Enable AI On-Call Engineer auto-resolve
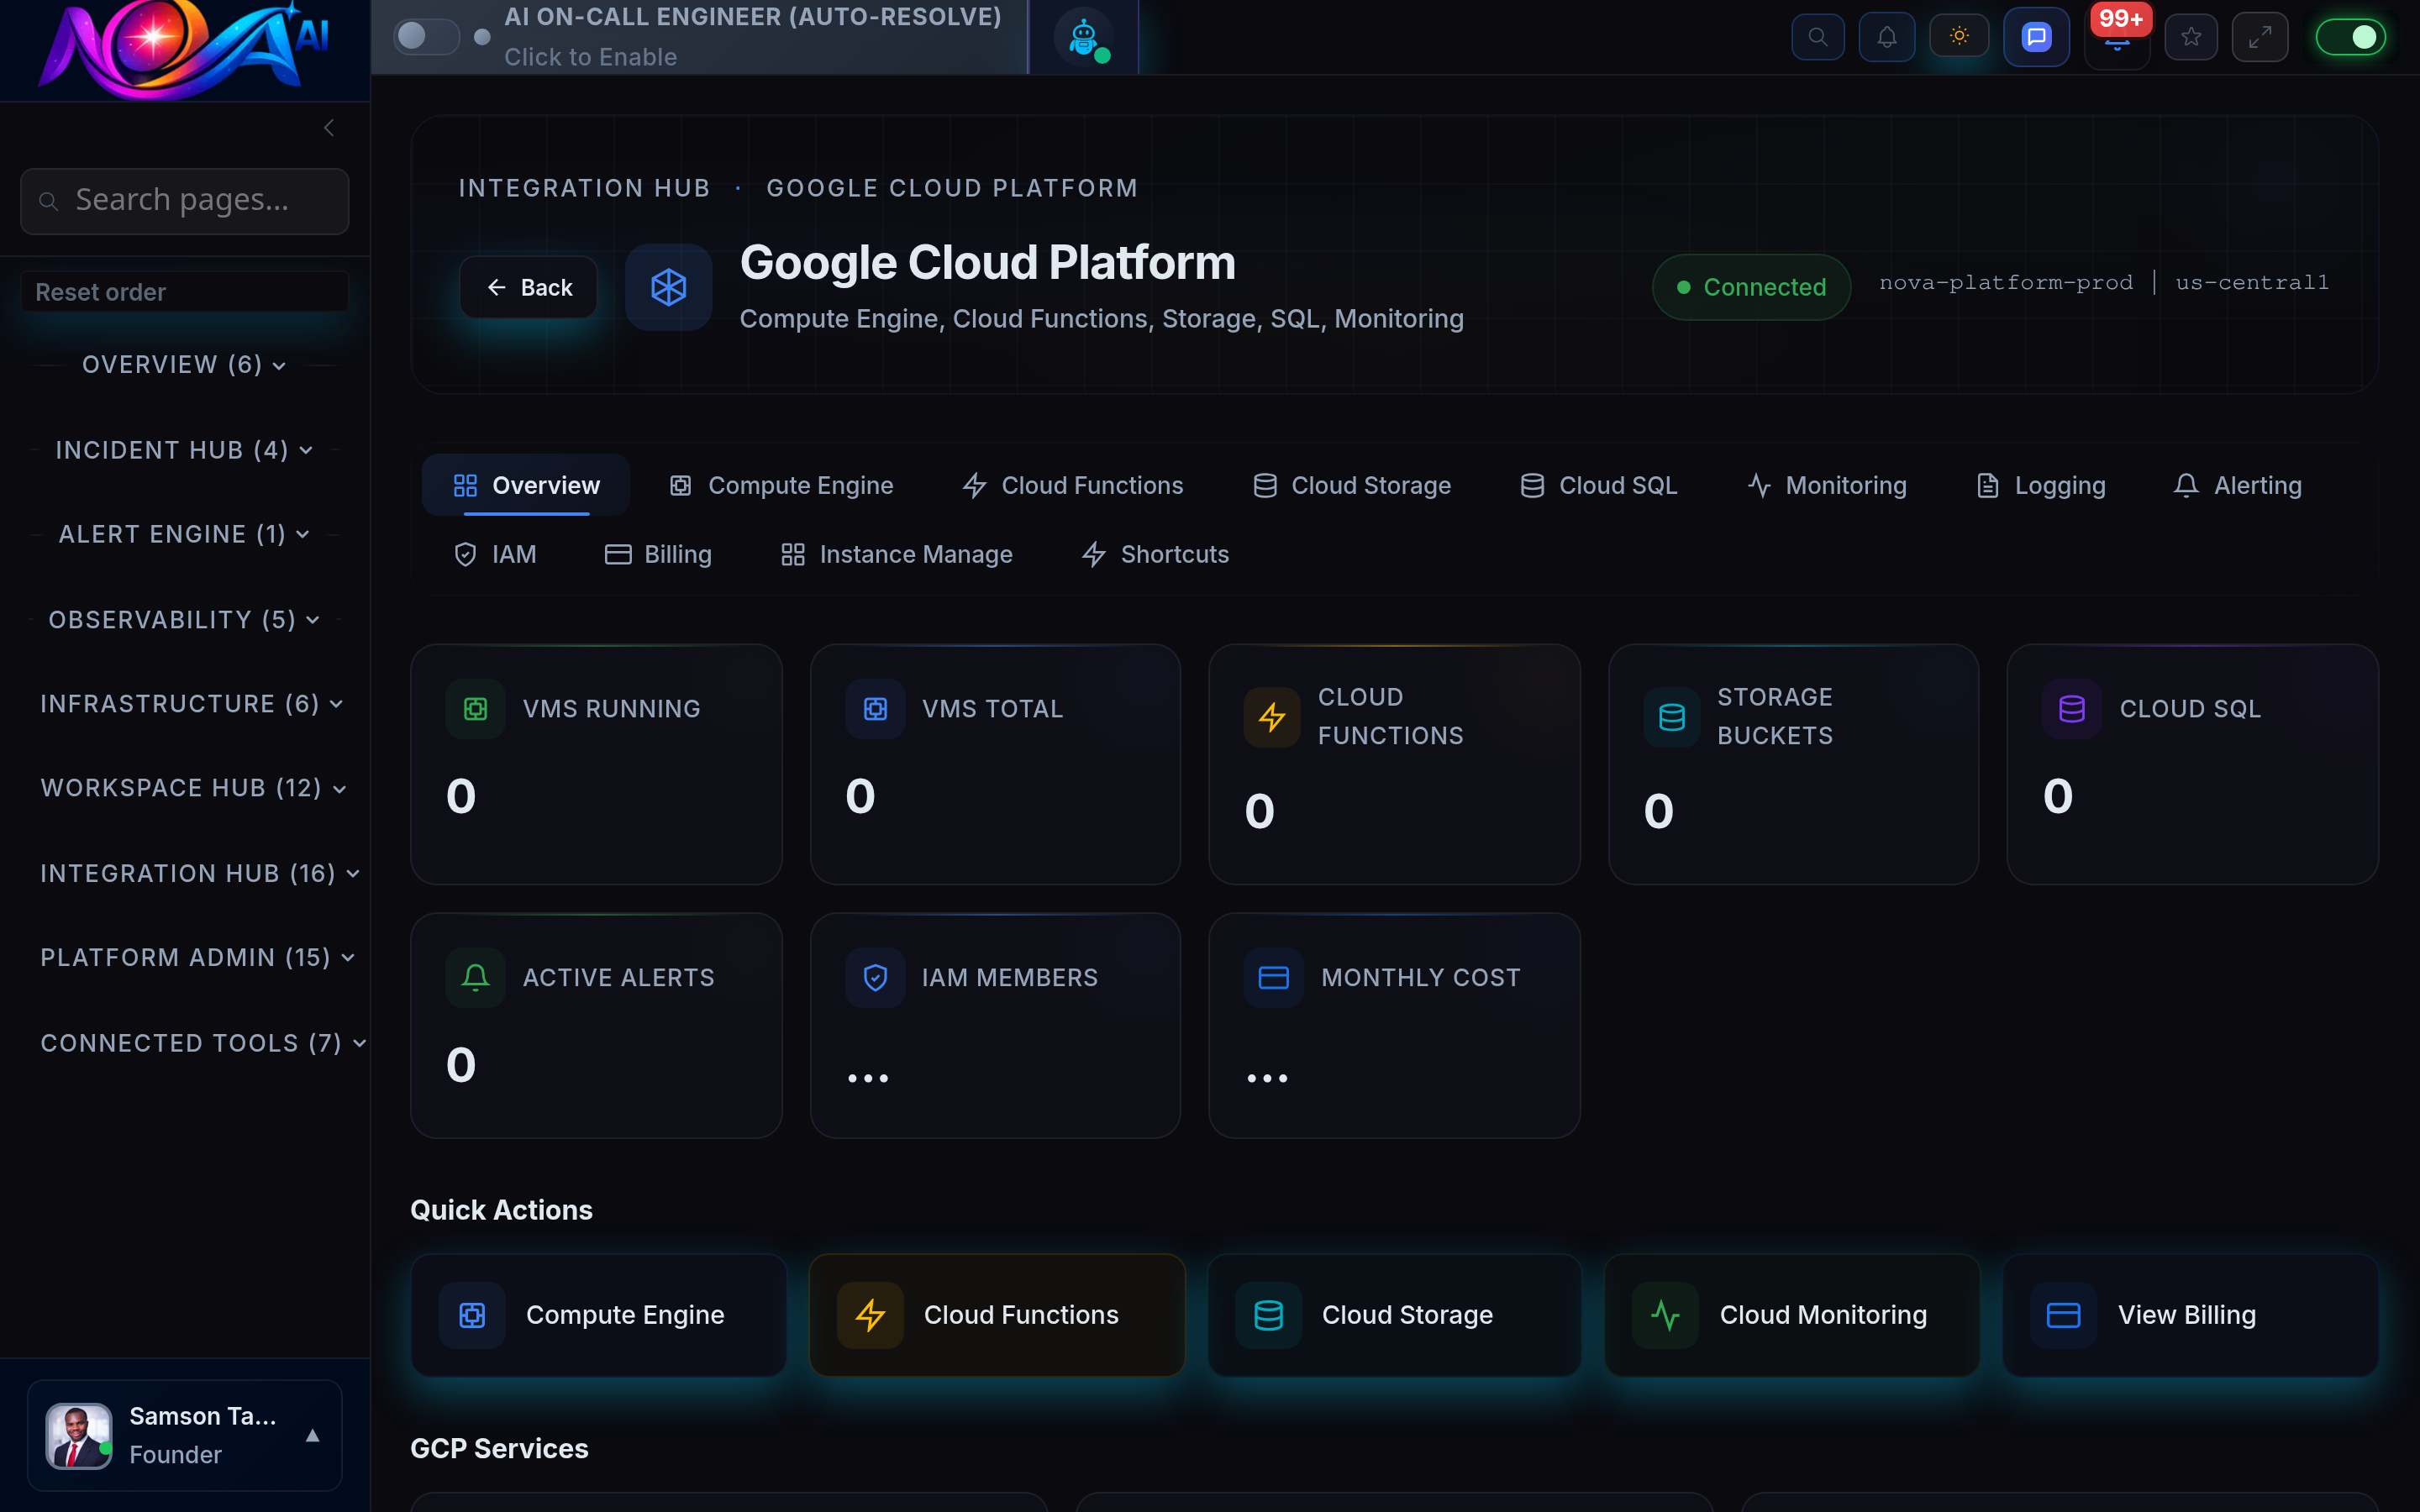 pyautogui.click(x=425, y=36)
